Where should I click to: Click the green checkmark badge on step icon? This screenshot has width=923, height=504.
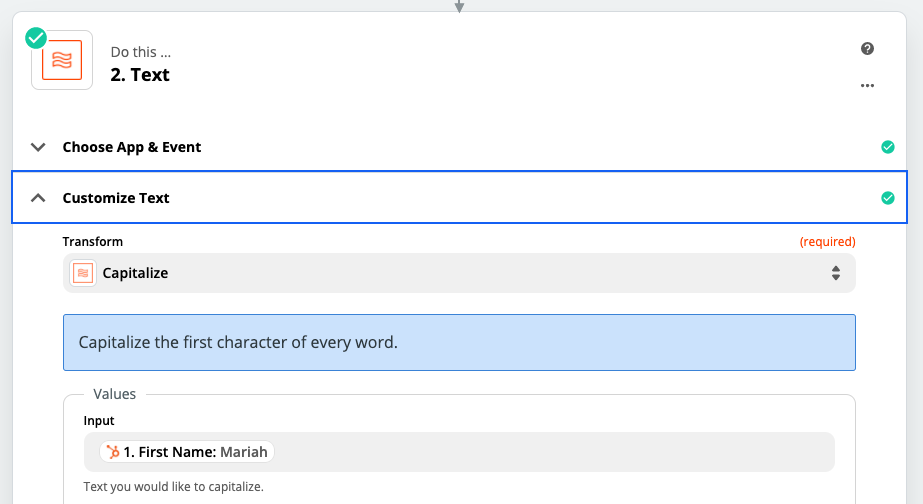pos(36,37)
